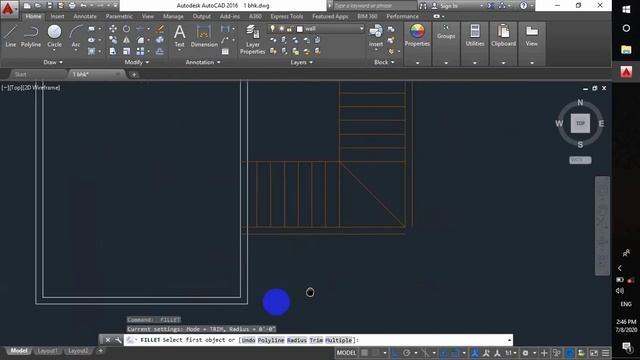
Task: Click the Save icon in quick access toolbar
Action: pyautogui.click(x=50, y=6)
